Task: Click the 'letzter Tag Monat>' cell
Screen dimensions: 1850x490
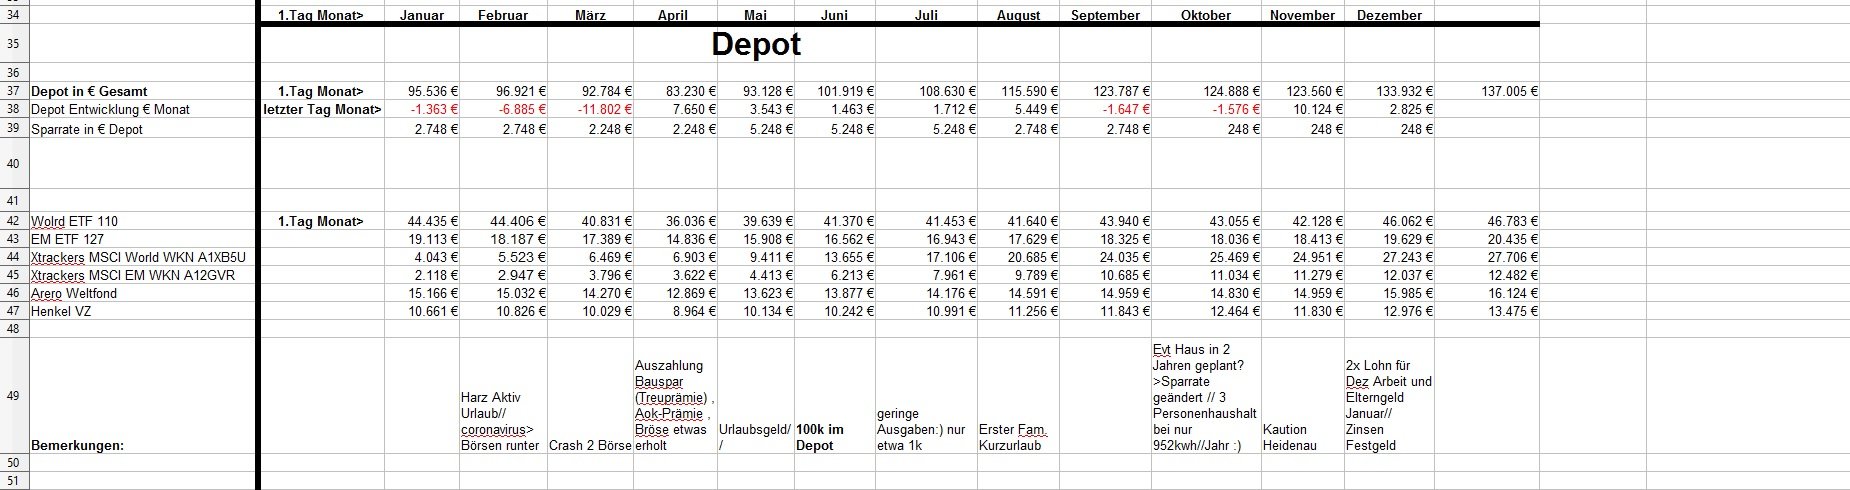Action: pyautogui.click(x=322, y=109)
